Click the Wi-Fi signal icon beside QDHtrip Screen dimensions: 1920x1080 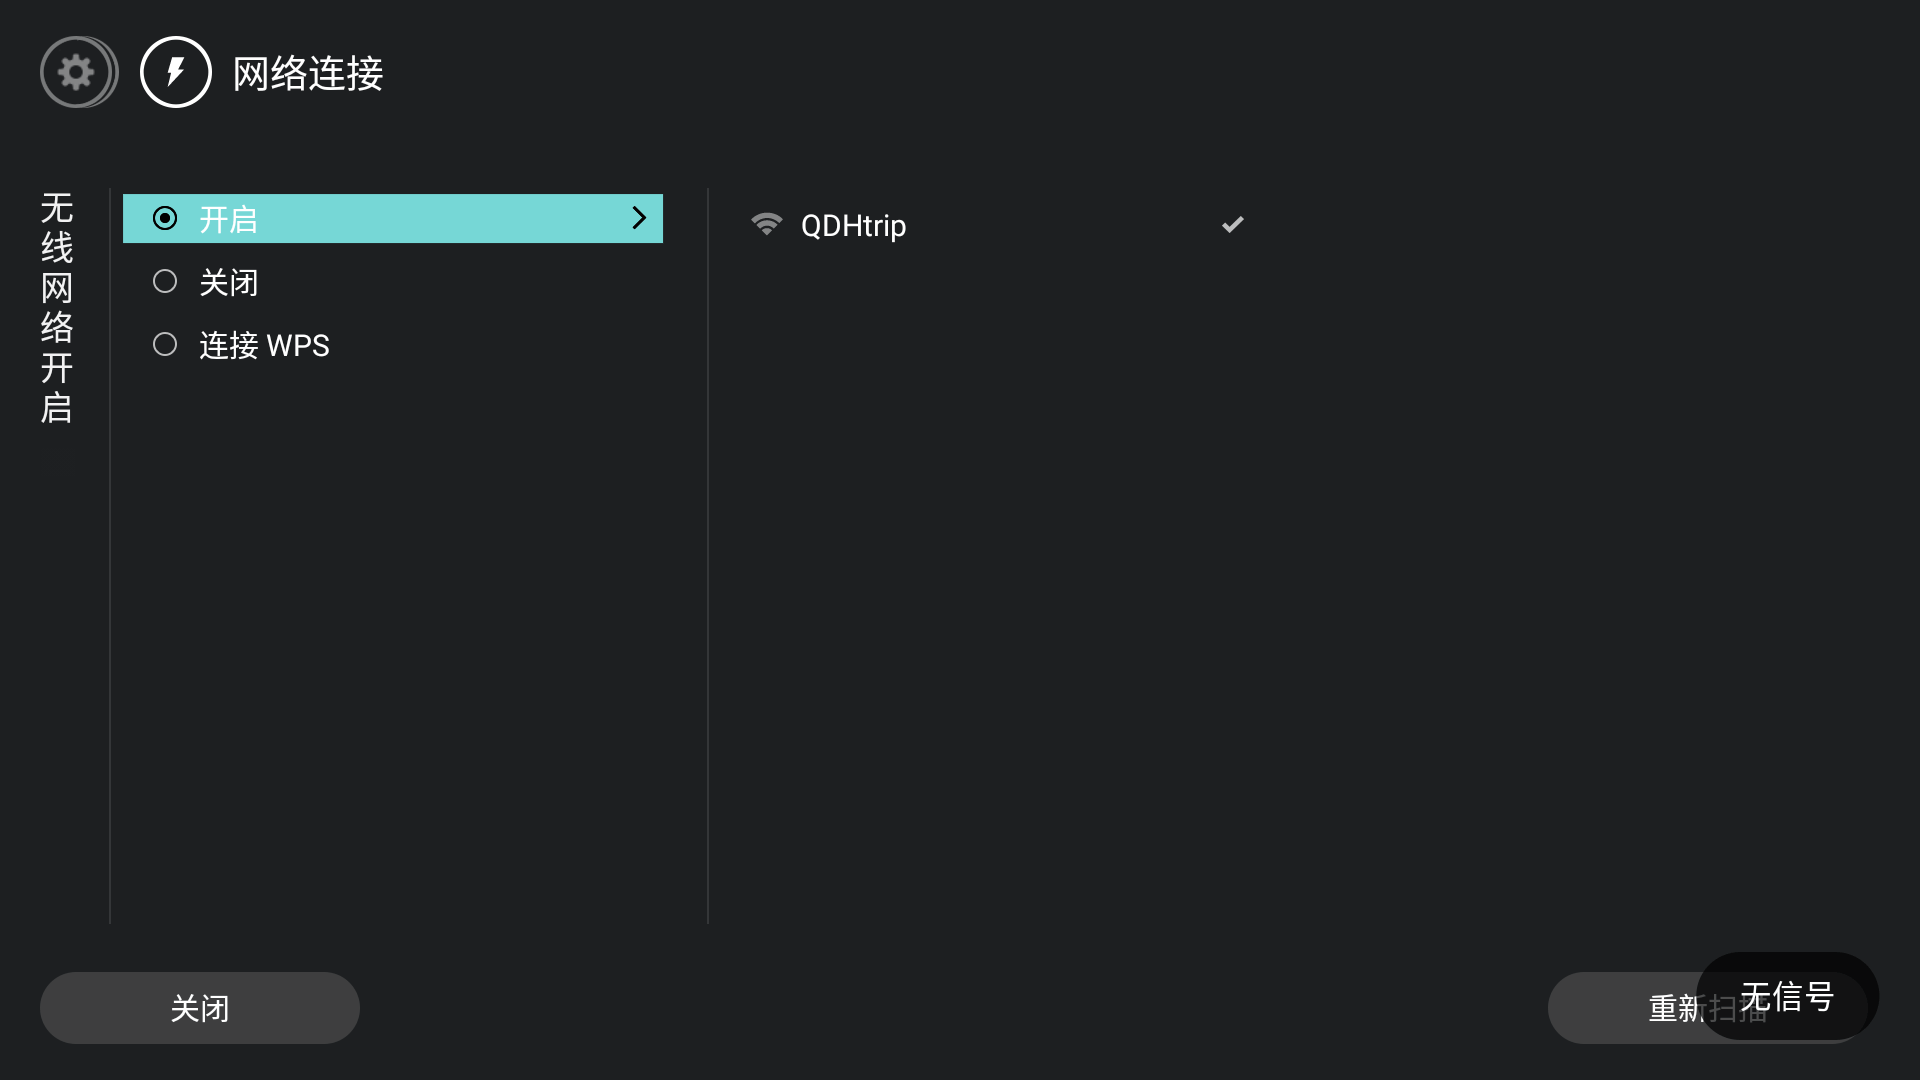(766, 224)
